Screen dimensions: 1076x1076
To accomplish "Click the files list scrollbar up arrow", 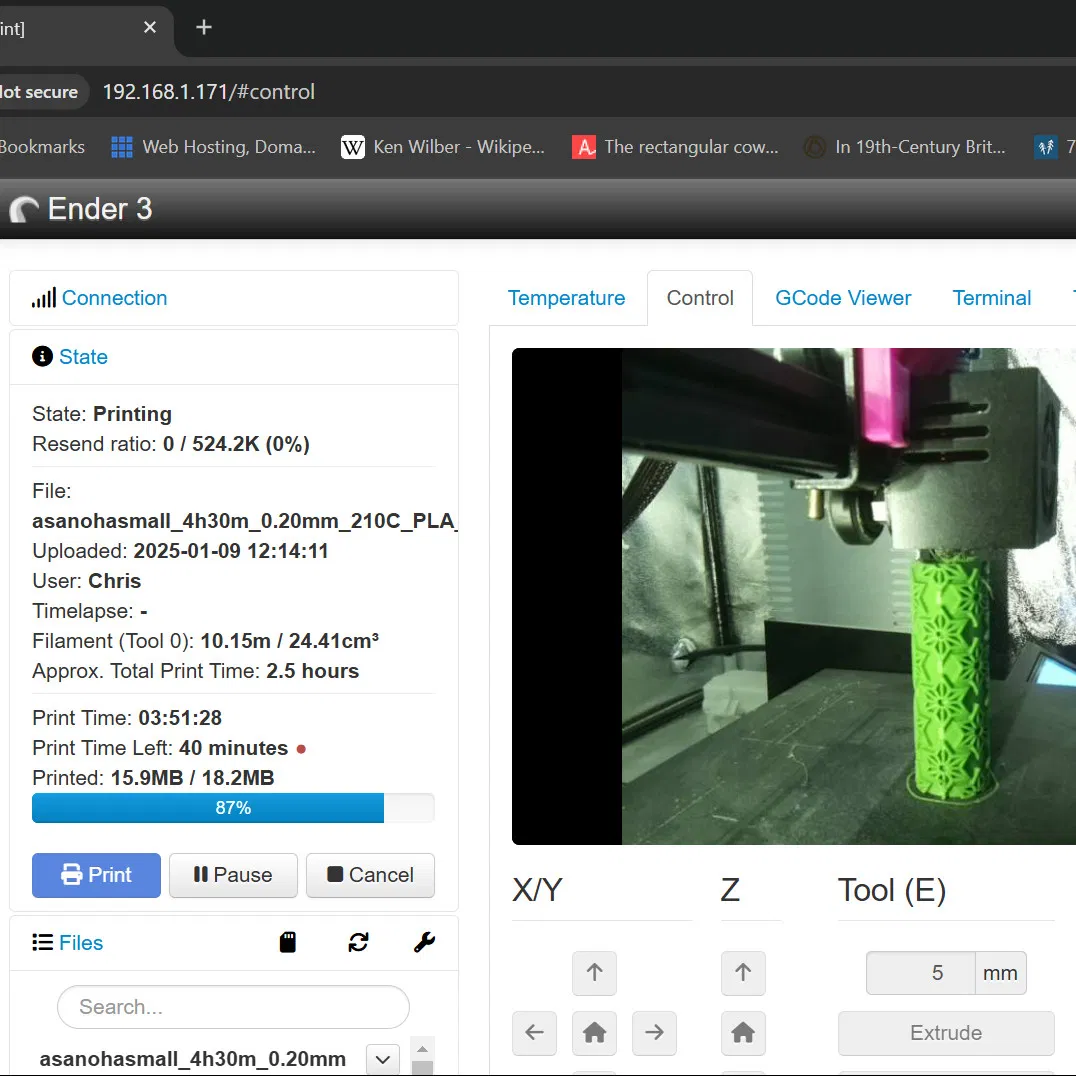I will coord(422,1049).
